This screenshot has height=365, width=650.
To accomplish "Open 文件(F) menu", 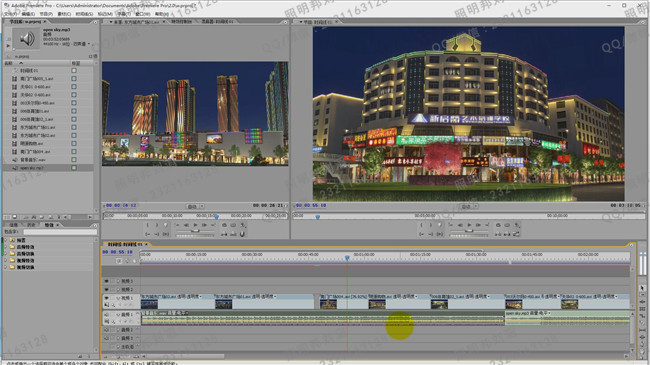I will coord(10,14).
